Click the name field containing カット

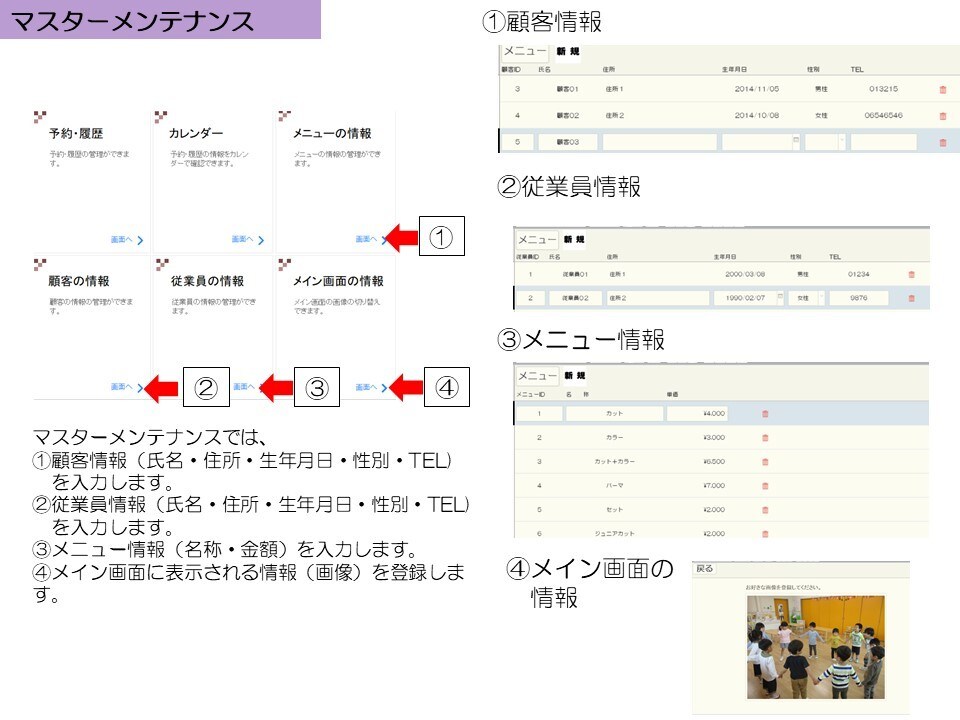tap(614, 414)
